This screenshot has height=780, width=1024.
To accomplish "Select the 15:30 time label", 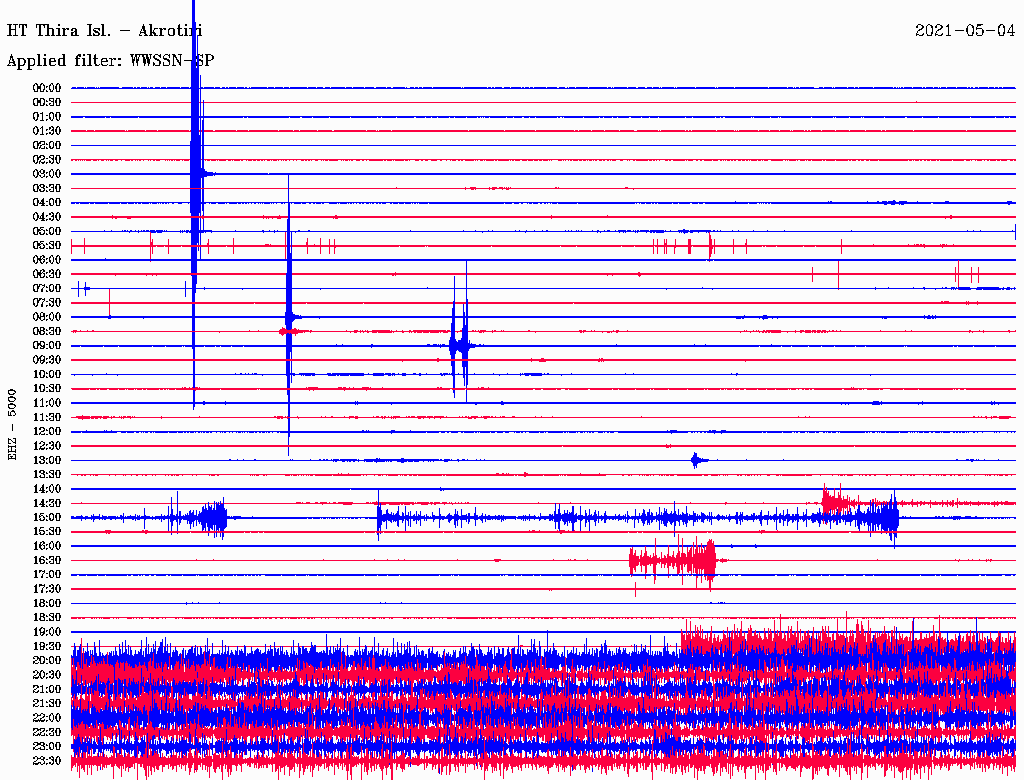I will (46, 532).
